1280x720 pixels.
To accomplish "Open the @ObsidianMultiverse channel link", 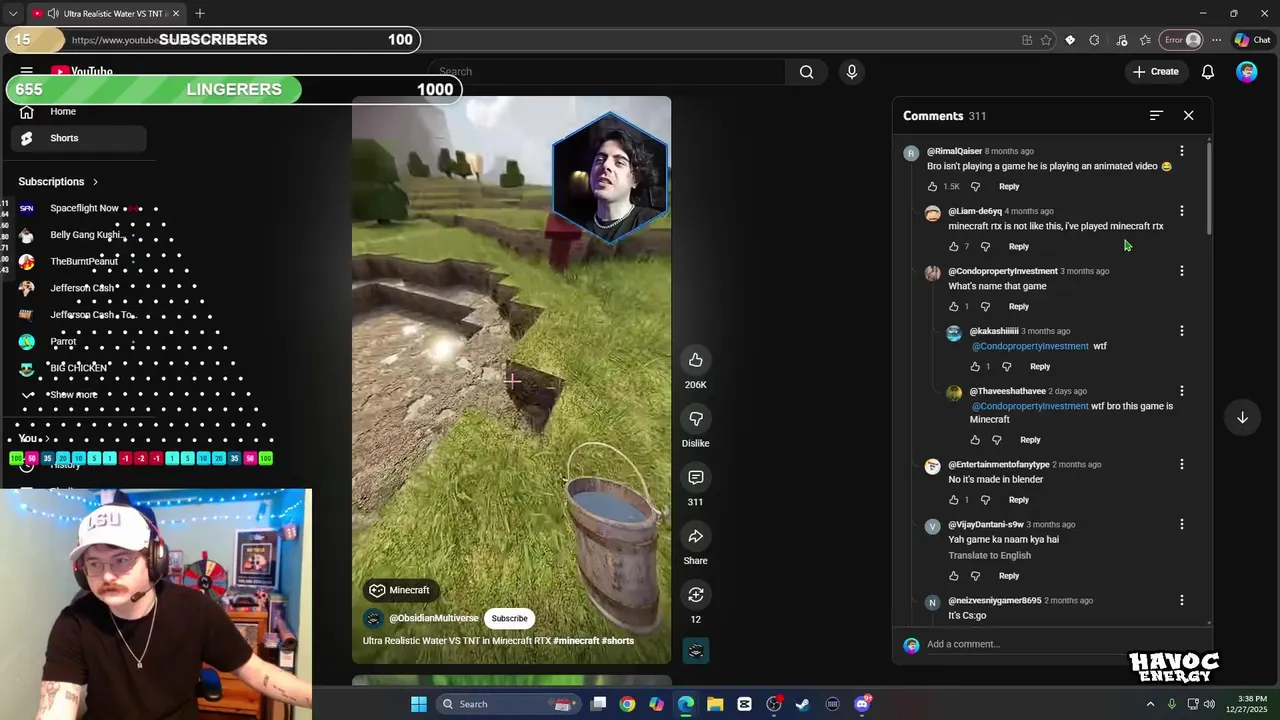I will [433, 618].
